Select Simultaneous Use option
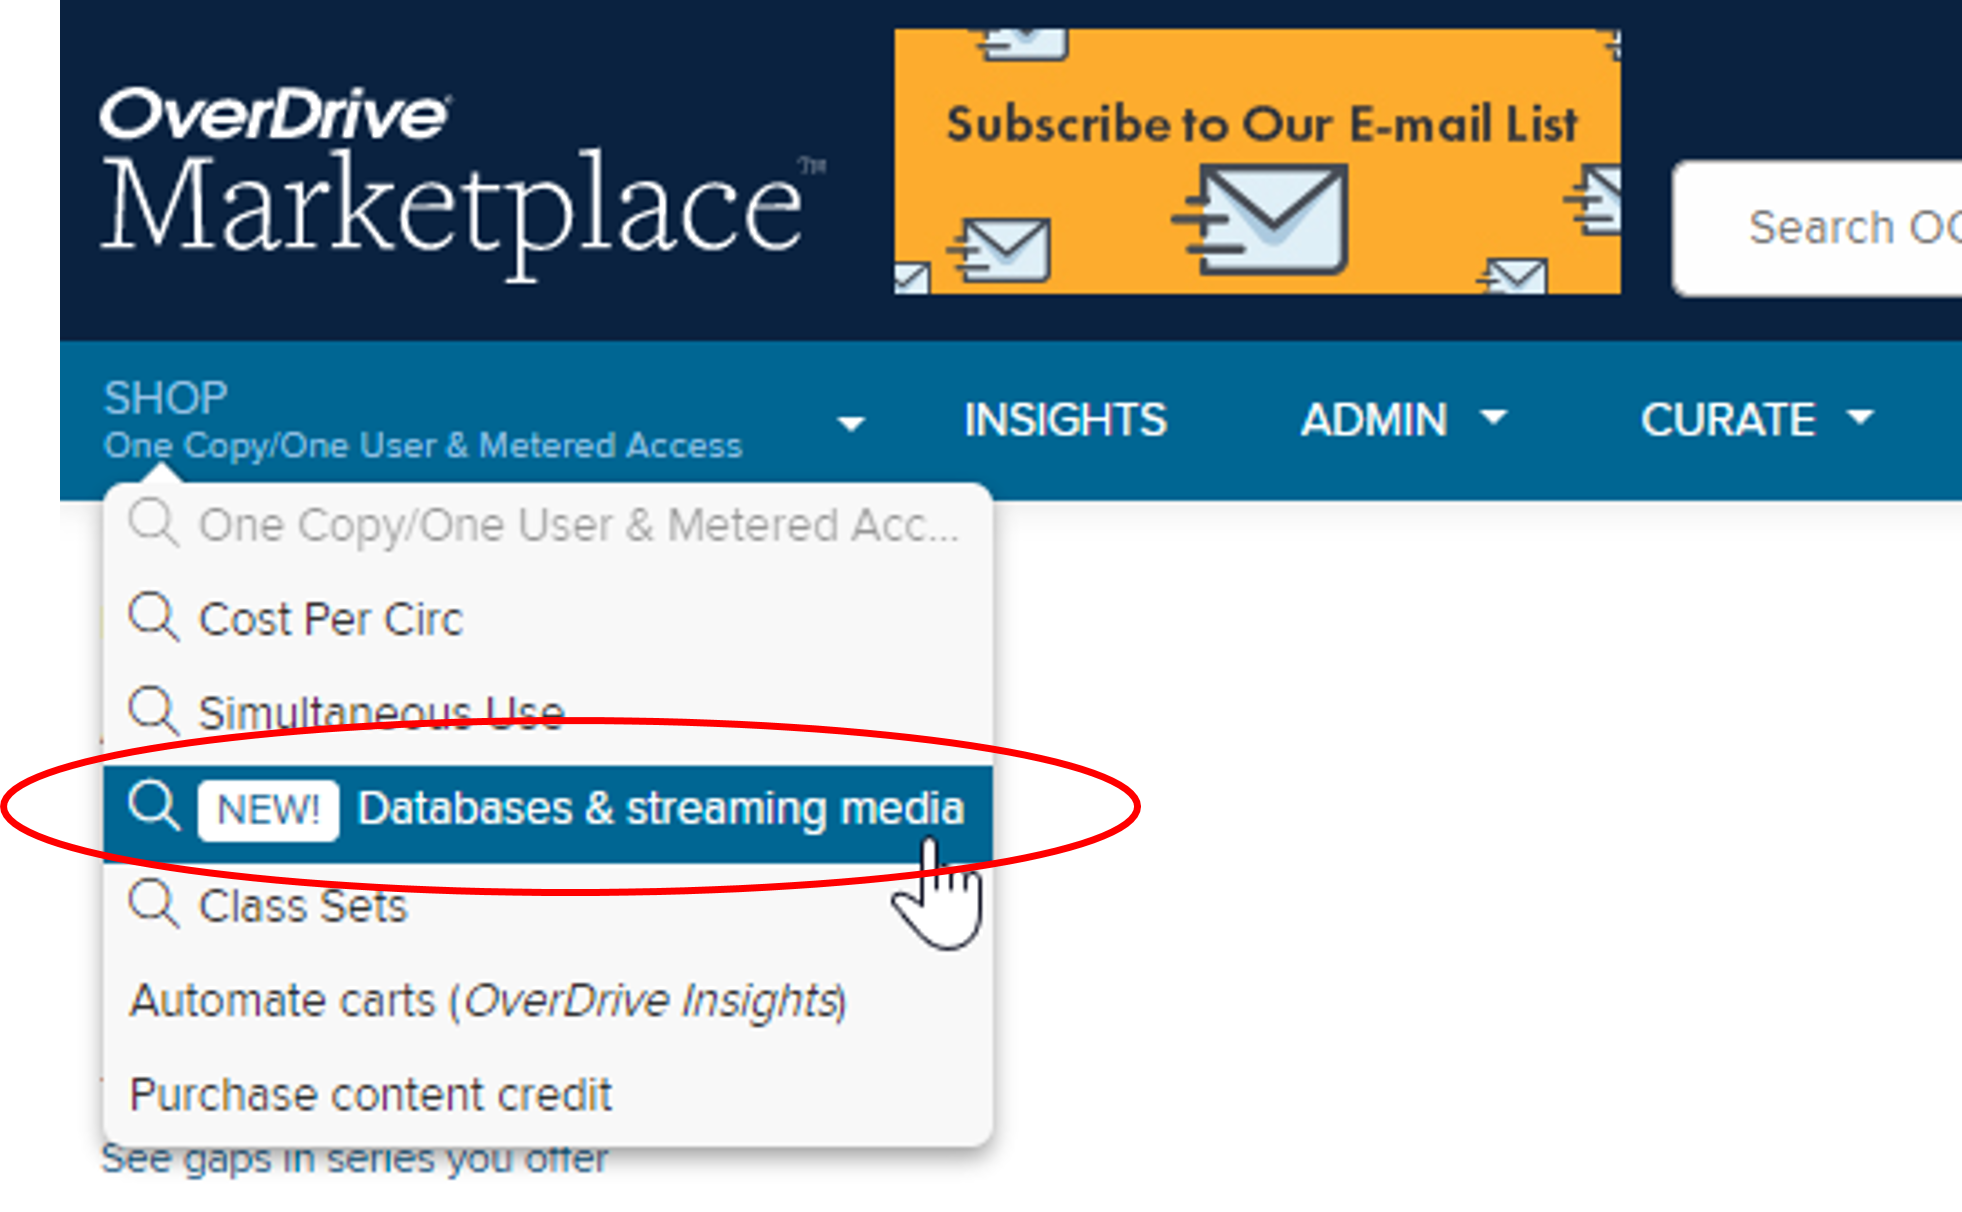This screenshot has height=1212, width=1962. 548,713
